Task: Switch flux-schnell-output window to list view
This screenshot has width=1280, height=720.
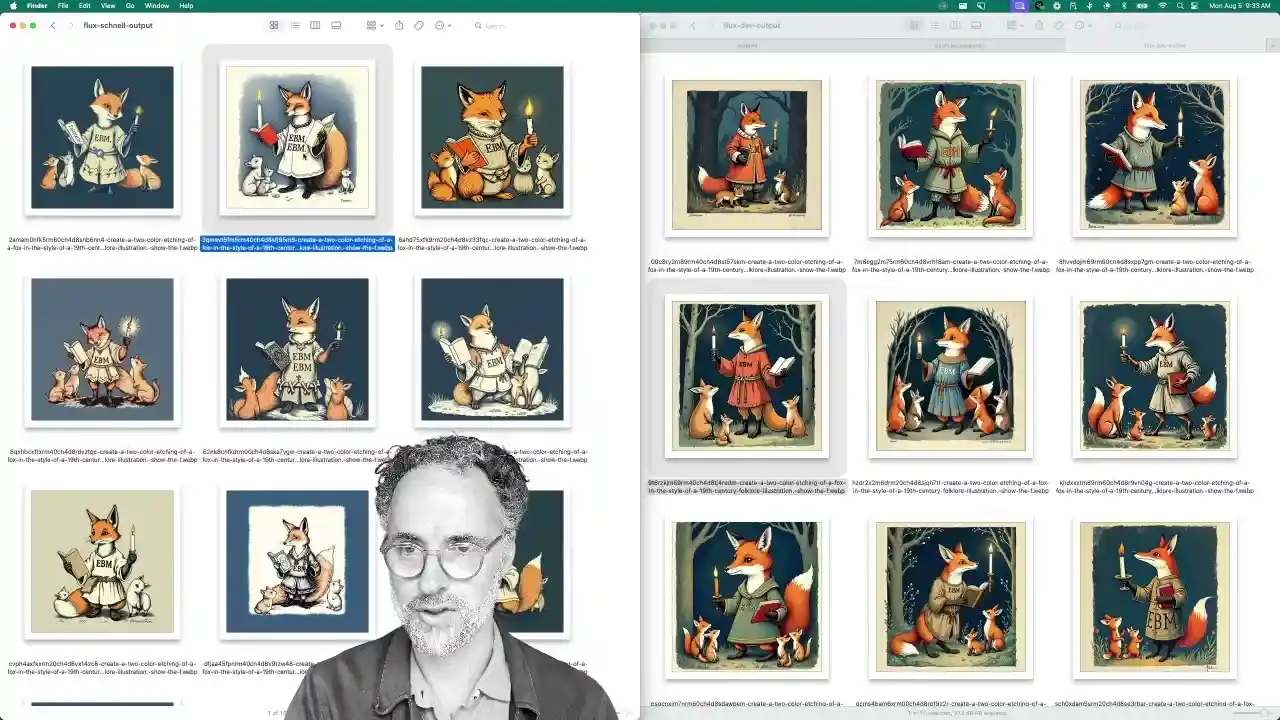Action: click(x=294, y=25)
